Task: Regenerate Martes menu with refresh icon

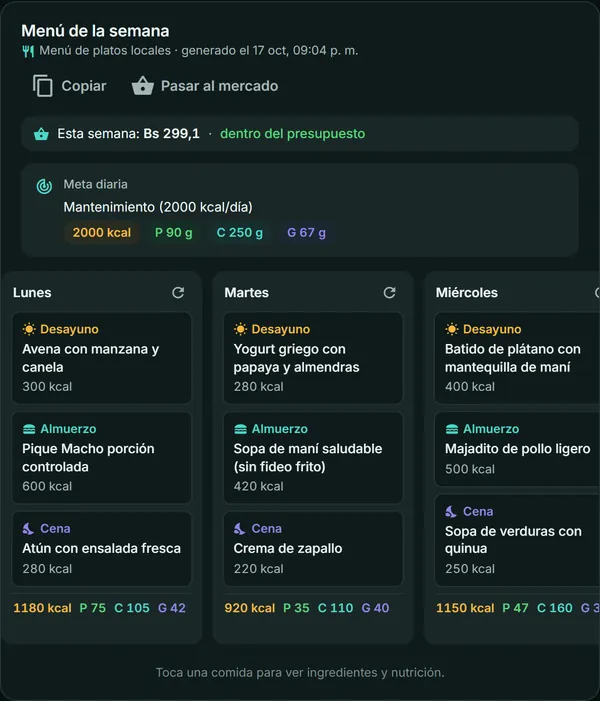Action: [389, 292]
